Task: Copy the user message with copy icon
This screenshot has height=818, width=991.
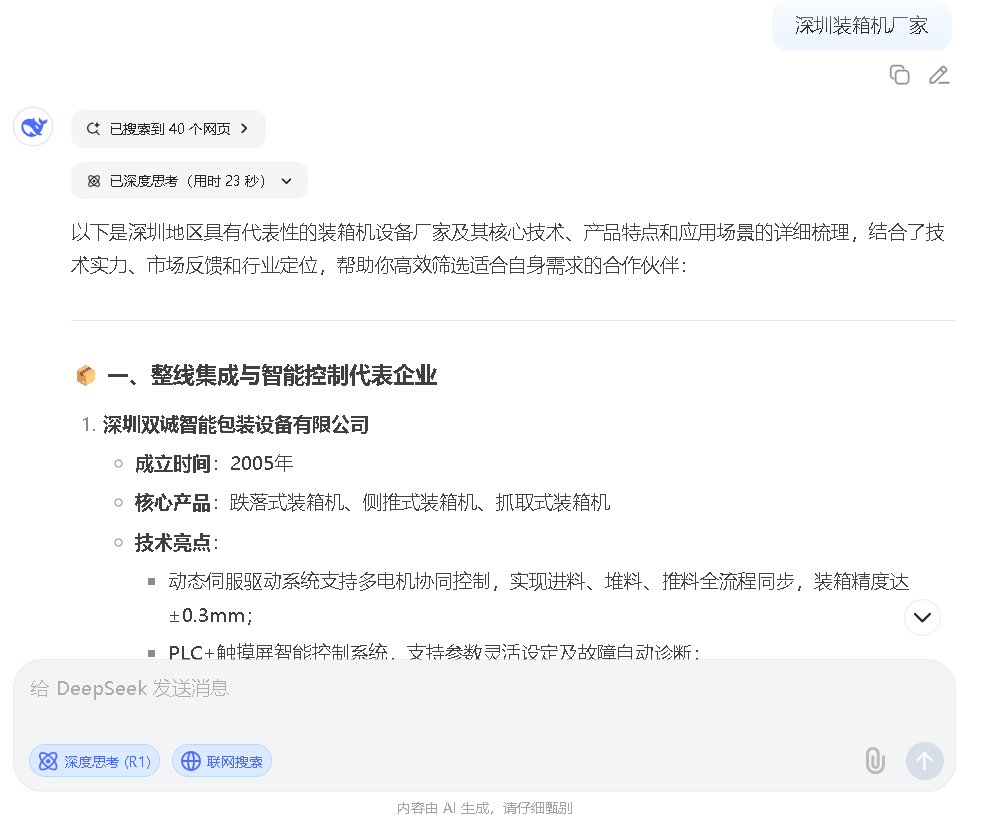Action: pos(899,75)
